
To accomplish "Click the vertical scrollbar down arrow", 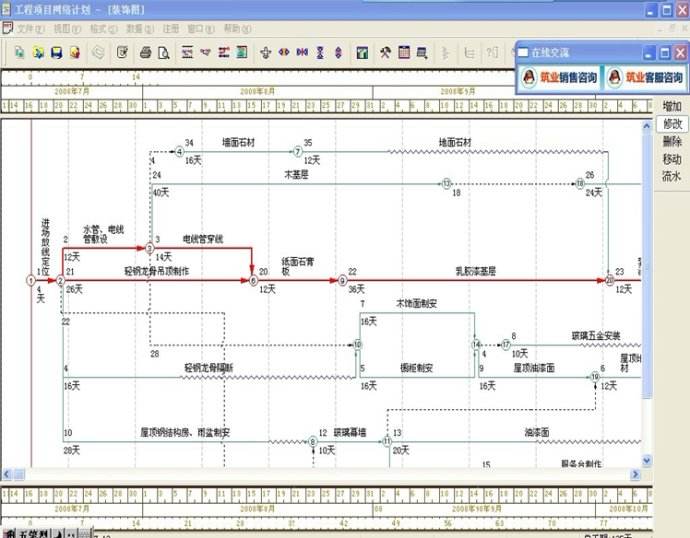I will point(646,461).
